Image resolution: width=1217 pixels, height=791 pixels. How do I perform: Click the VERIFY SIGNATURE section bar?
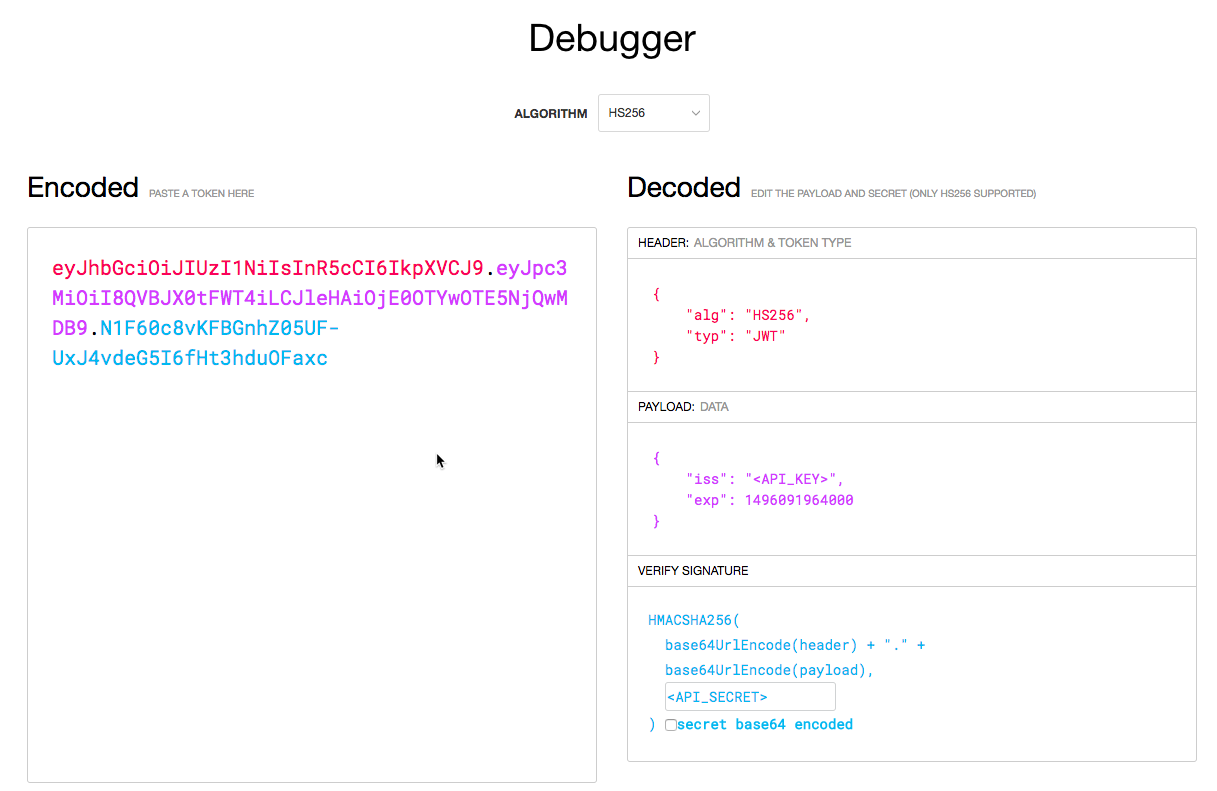tap(911, 570)
